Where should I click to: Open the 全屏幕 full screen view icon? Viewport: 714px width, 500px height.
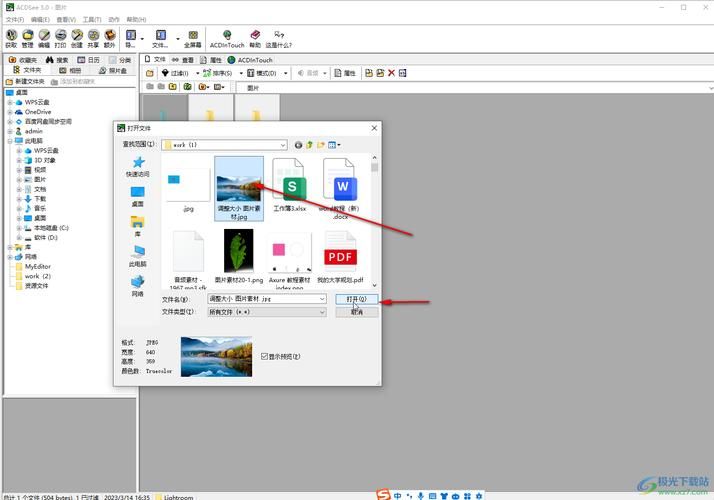click(x=193, y=36)
